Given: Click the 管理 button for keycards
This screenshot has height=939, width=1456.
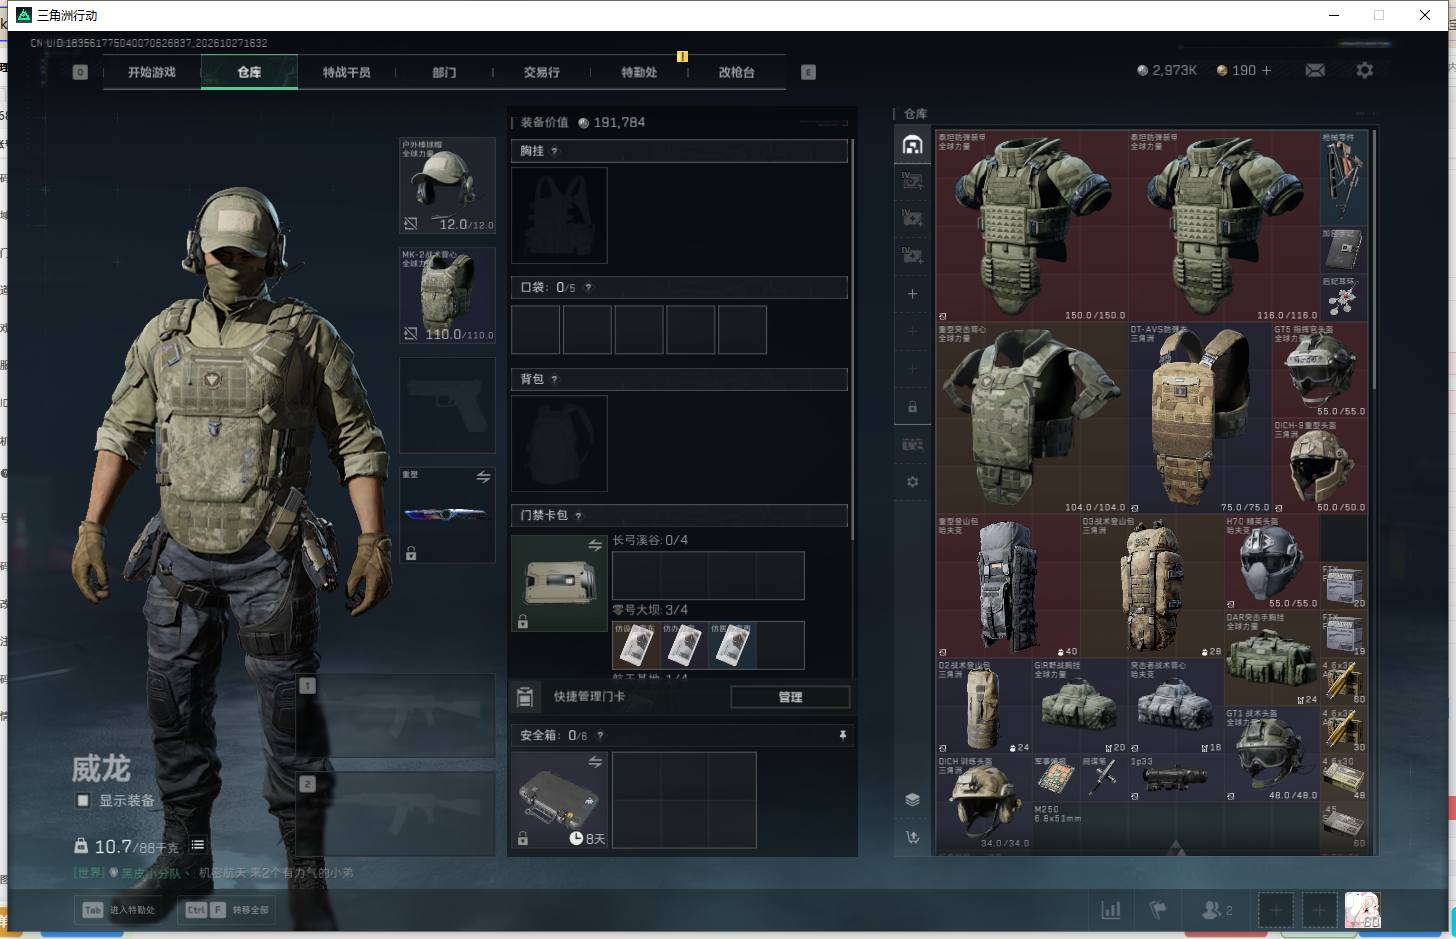Looking at the screenshot, I should (x=790, y=697).
